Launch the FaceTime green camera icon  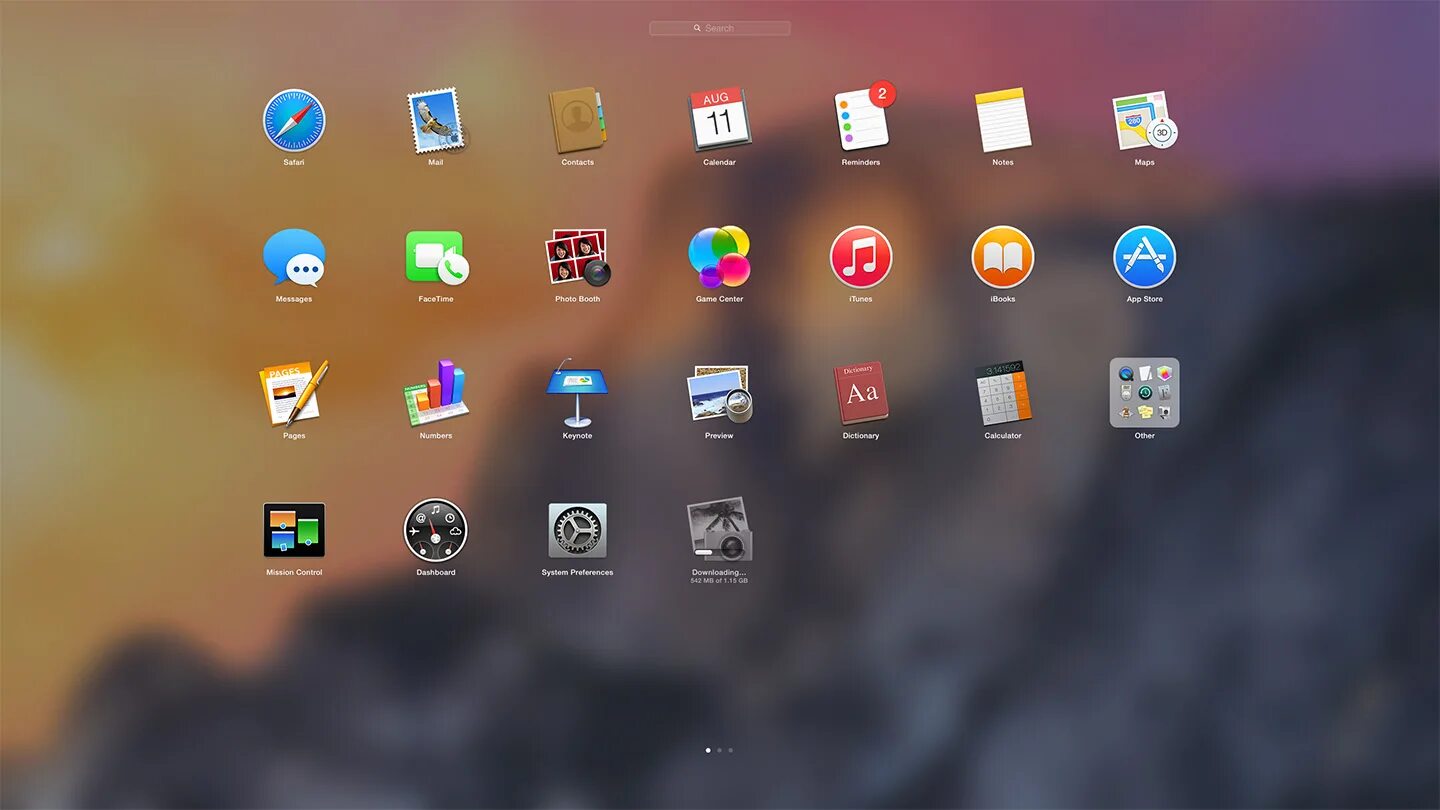tap(436, 257)
